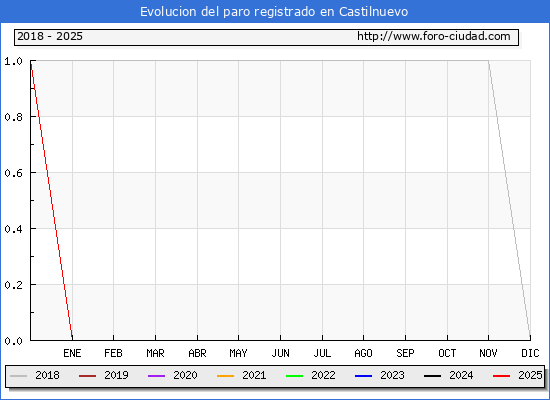Click the 0.4 y-axis value
This screenshot has width=550, height=400.
click(13, 229)
